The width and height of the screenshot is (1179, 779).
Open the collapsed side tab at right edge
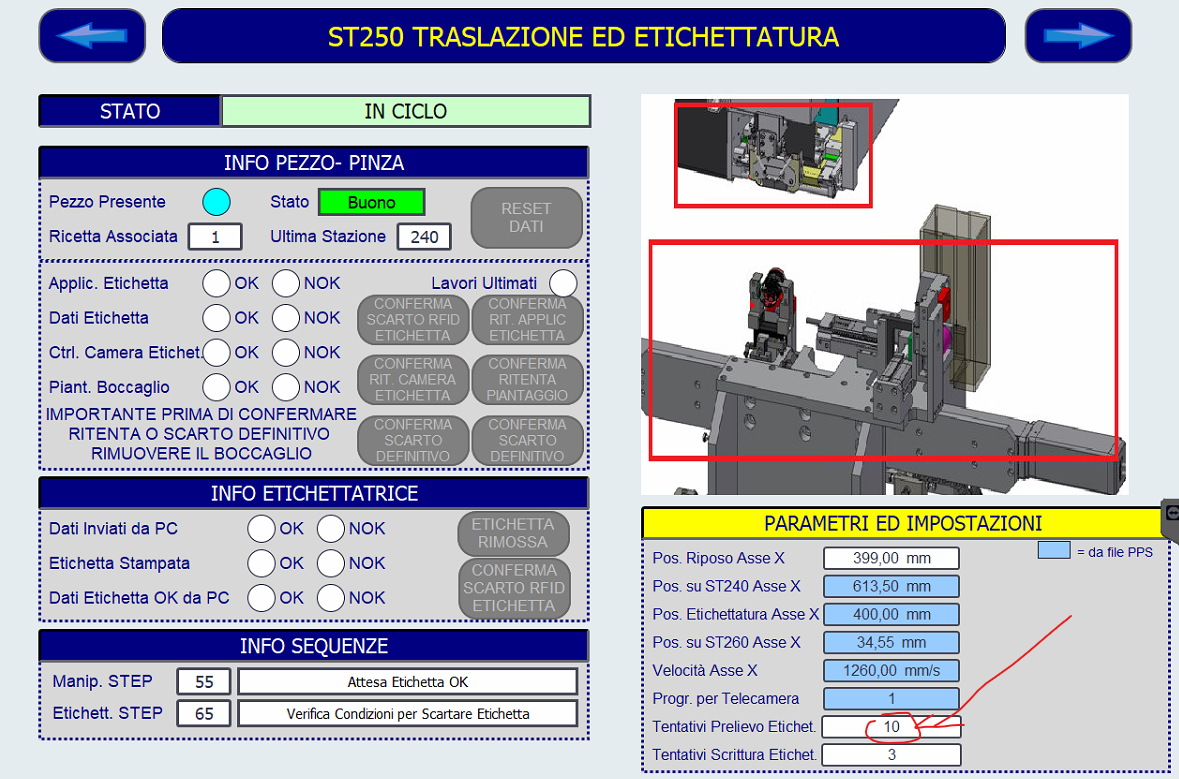(1170, 512)
